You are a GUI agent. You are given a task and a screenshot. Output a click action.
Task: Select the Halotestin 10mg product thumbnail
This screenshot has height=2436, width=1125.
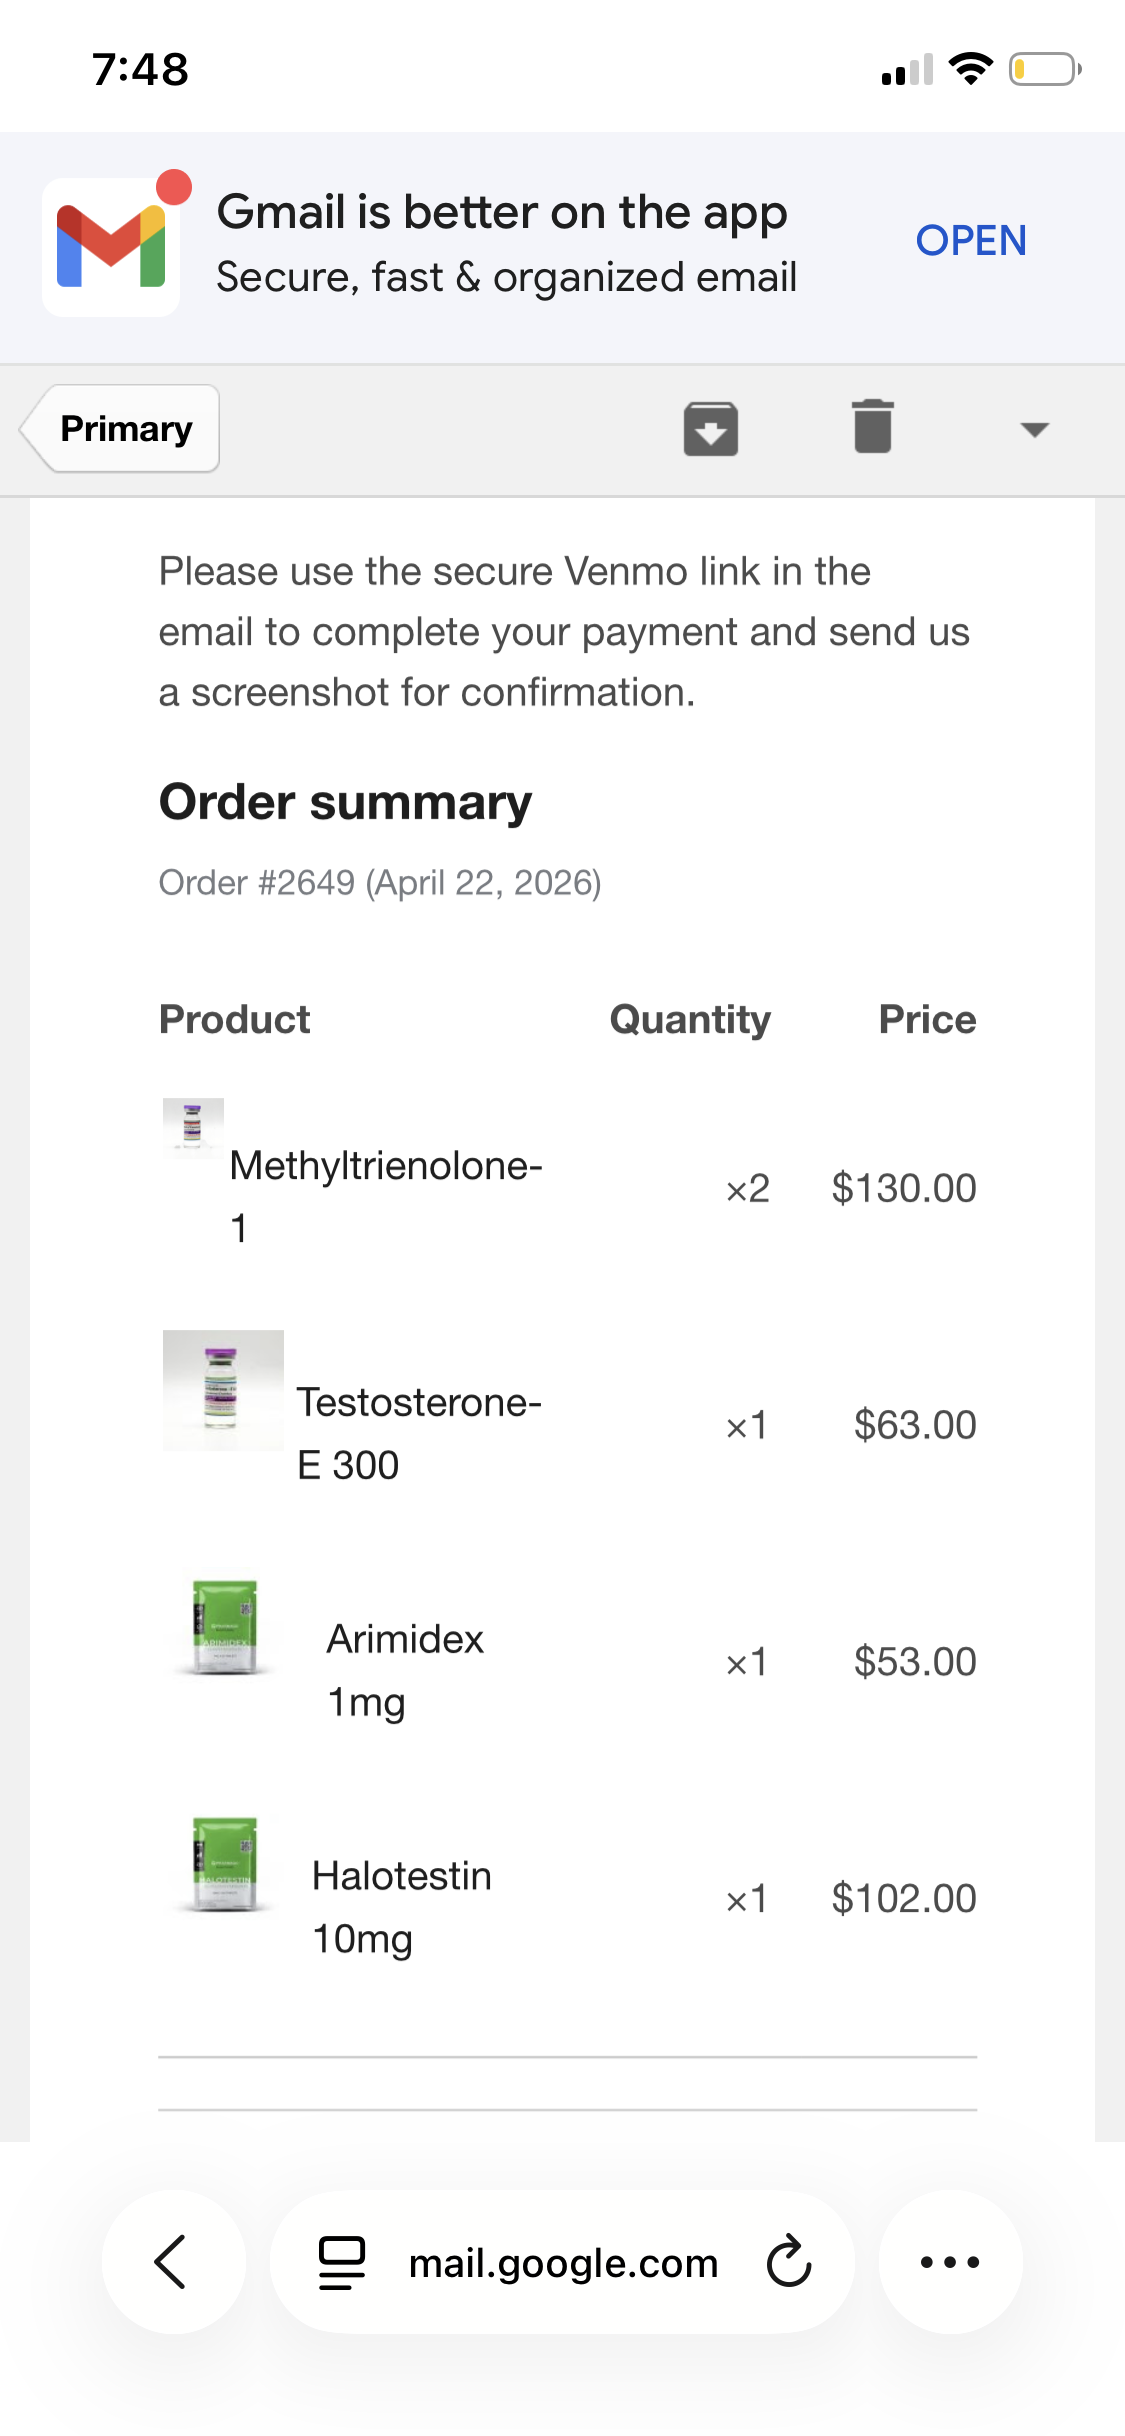point(225,1864)
